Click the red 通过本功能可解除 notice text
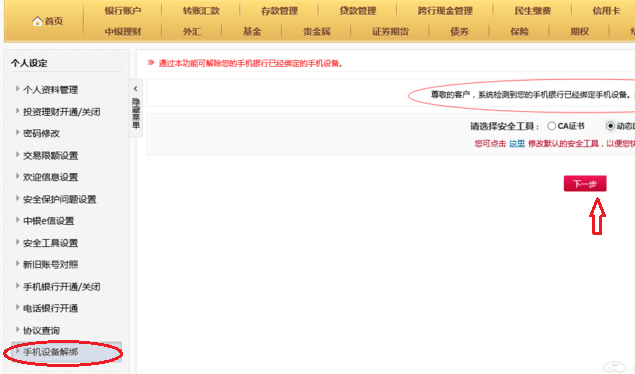This screenshot has height=374, width=635. (x=250, y=64)
